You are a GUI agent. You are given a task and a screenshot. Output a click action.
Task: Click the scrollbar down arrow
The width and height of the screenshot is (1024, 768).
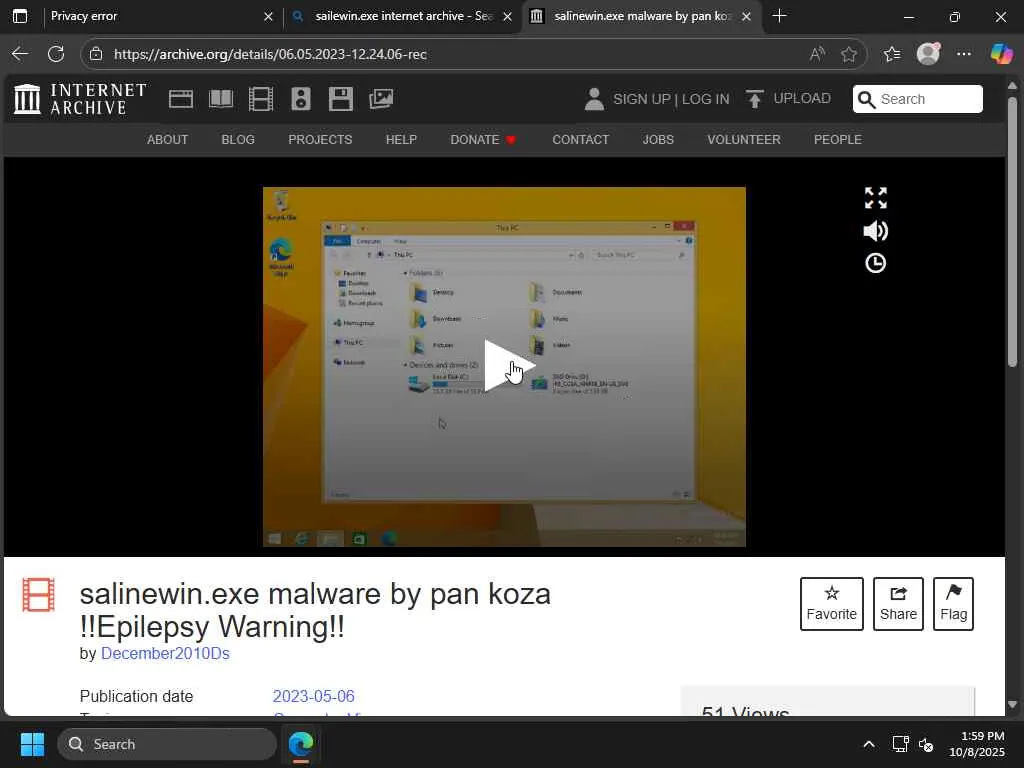click(1012, 704)
